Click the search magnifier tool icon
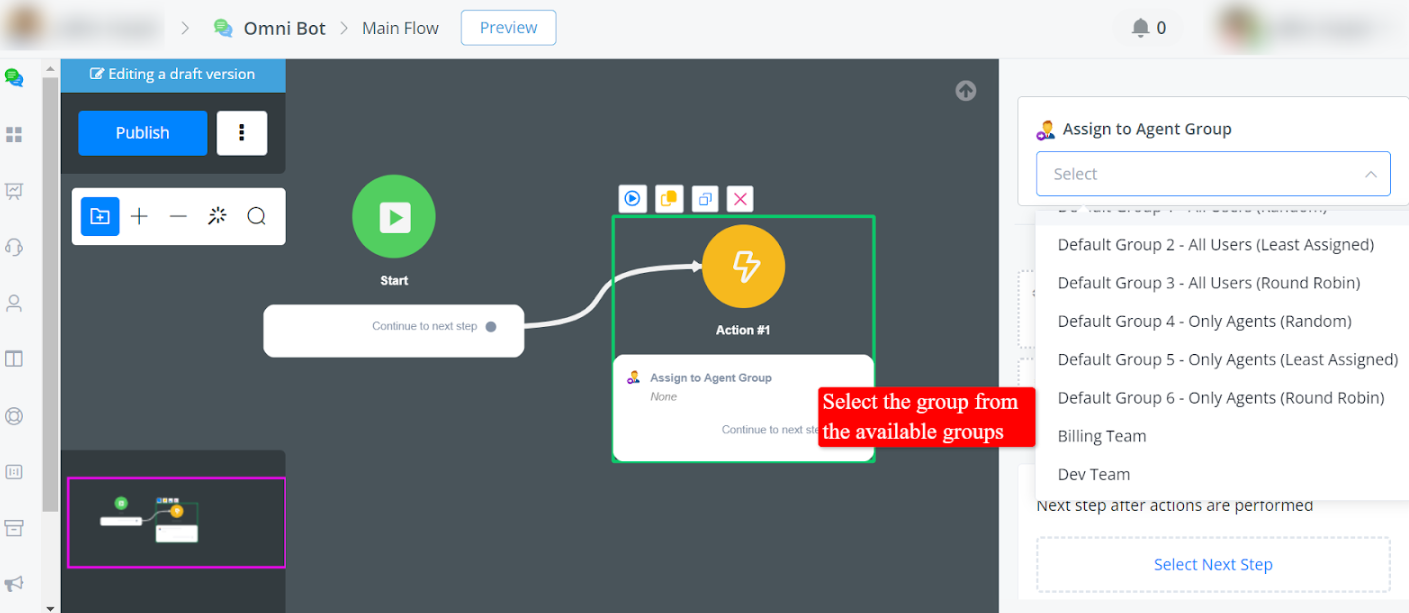This screenshot has height=613, width=1409. tap(256, 216)
